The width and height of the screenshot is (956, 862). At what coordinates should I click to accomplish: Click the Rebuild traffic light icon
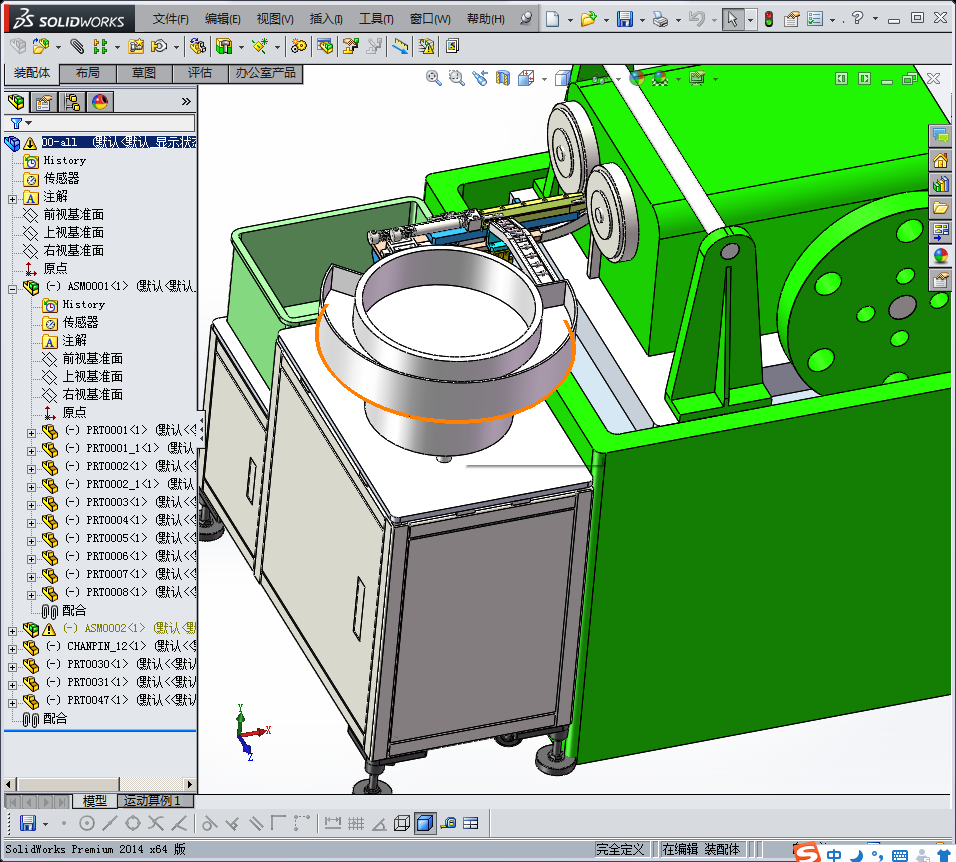(x=768, y=19)
